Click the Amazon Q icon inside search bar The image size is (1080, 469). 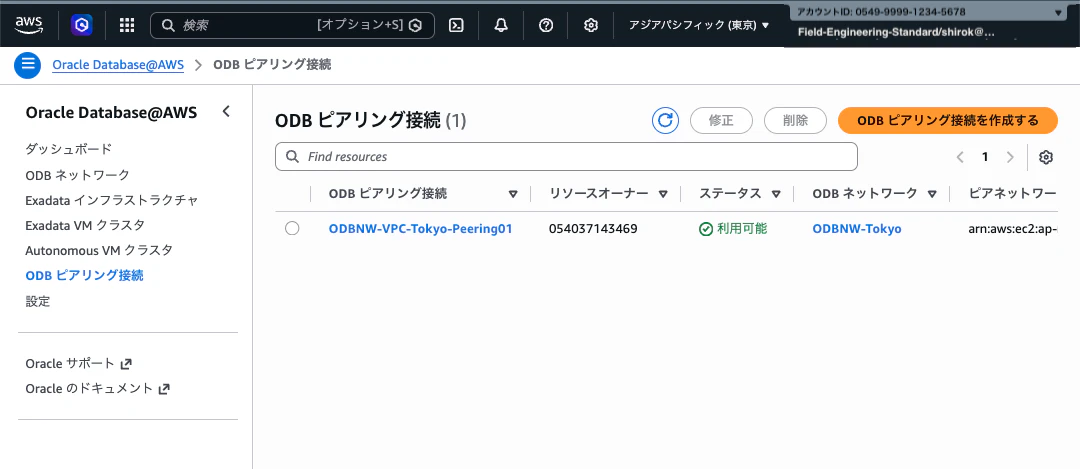click(x=415, y=25)
